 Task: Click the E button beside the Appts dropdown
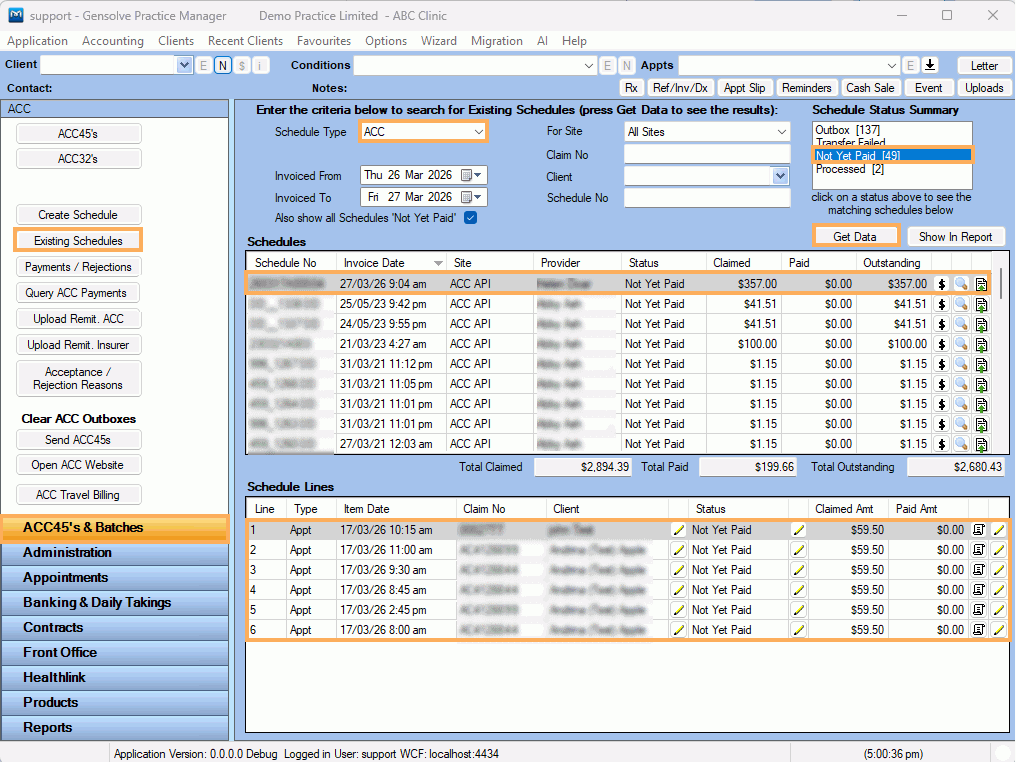click(910, 65)
